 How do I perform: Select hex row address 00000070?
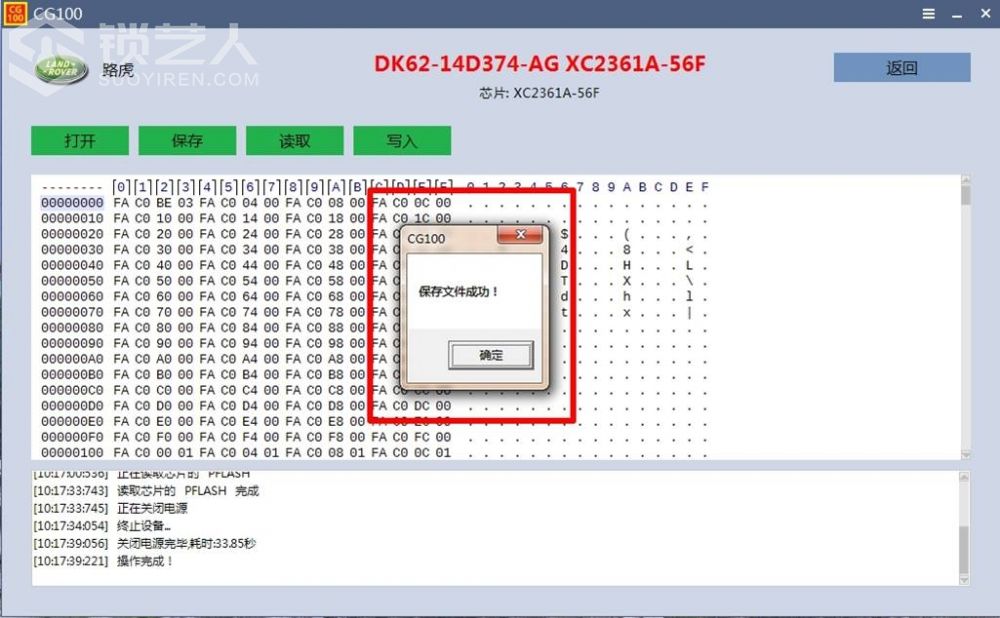click(72, 313)
